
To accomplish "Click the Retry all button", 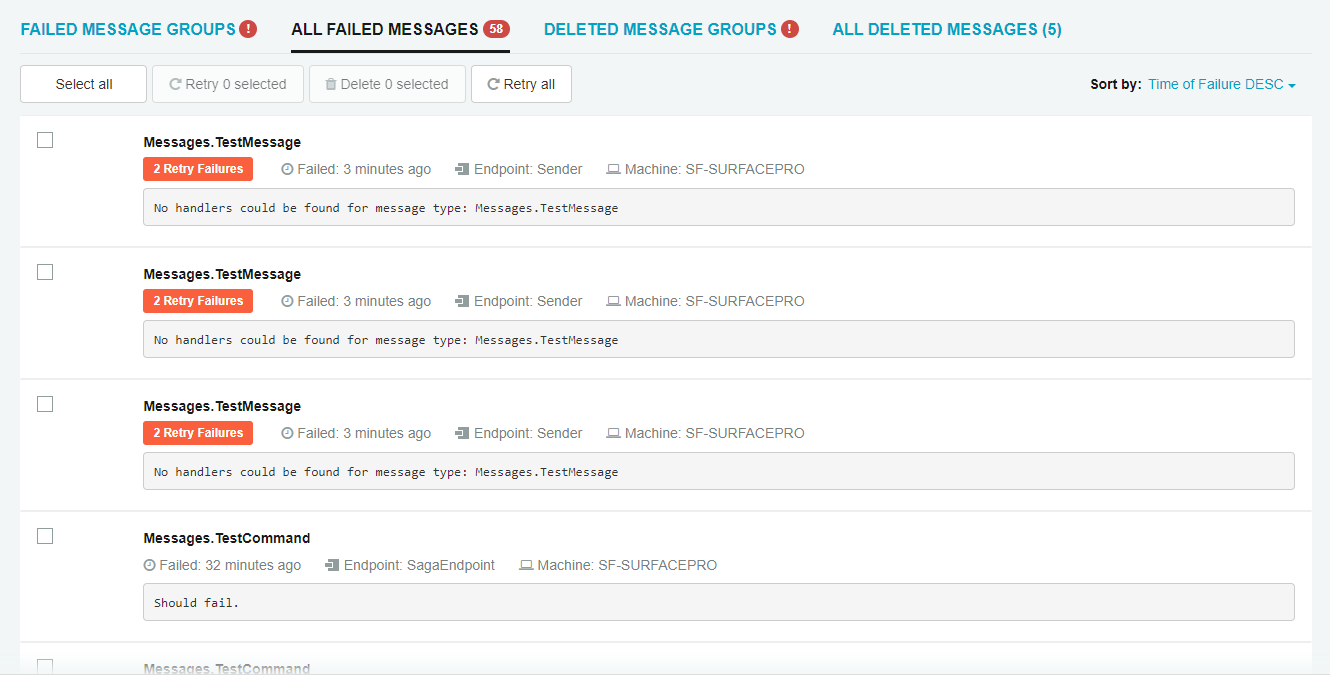I will tap(521, 85).
